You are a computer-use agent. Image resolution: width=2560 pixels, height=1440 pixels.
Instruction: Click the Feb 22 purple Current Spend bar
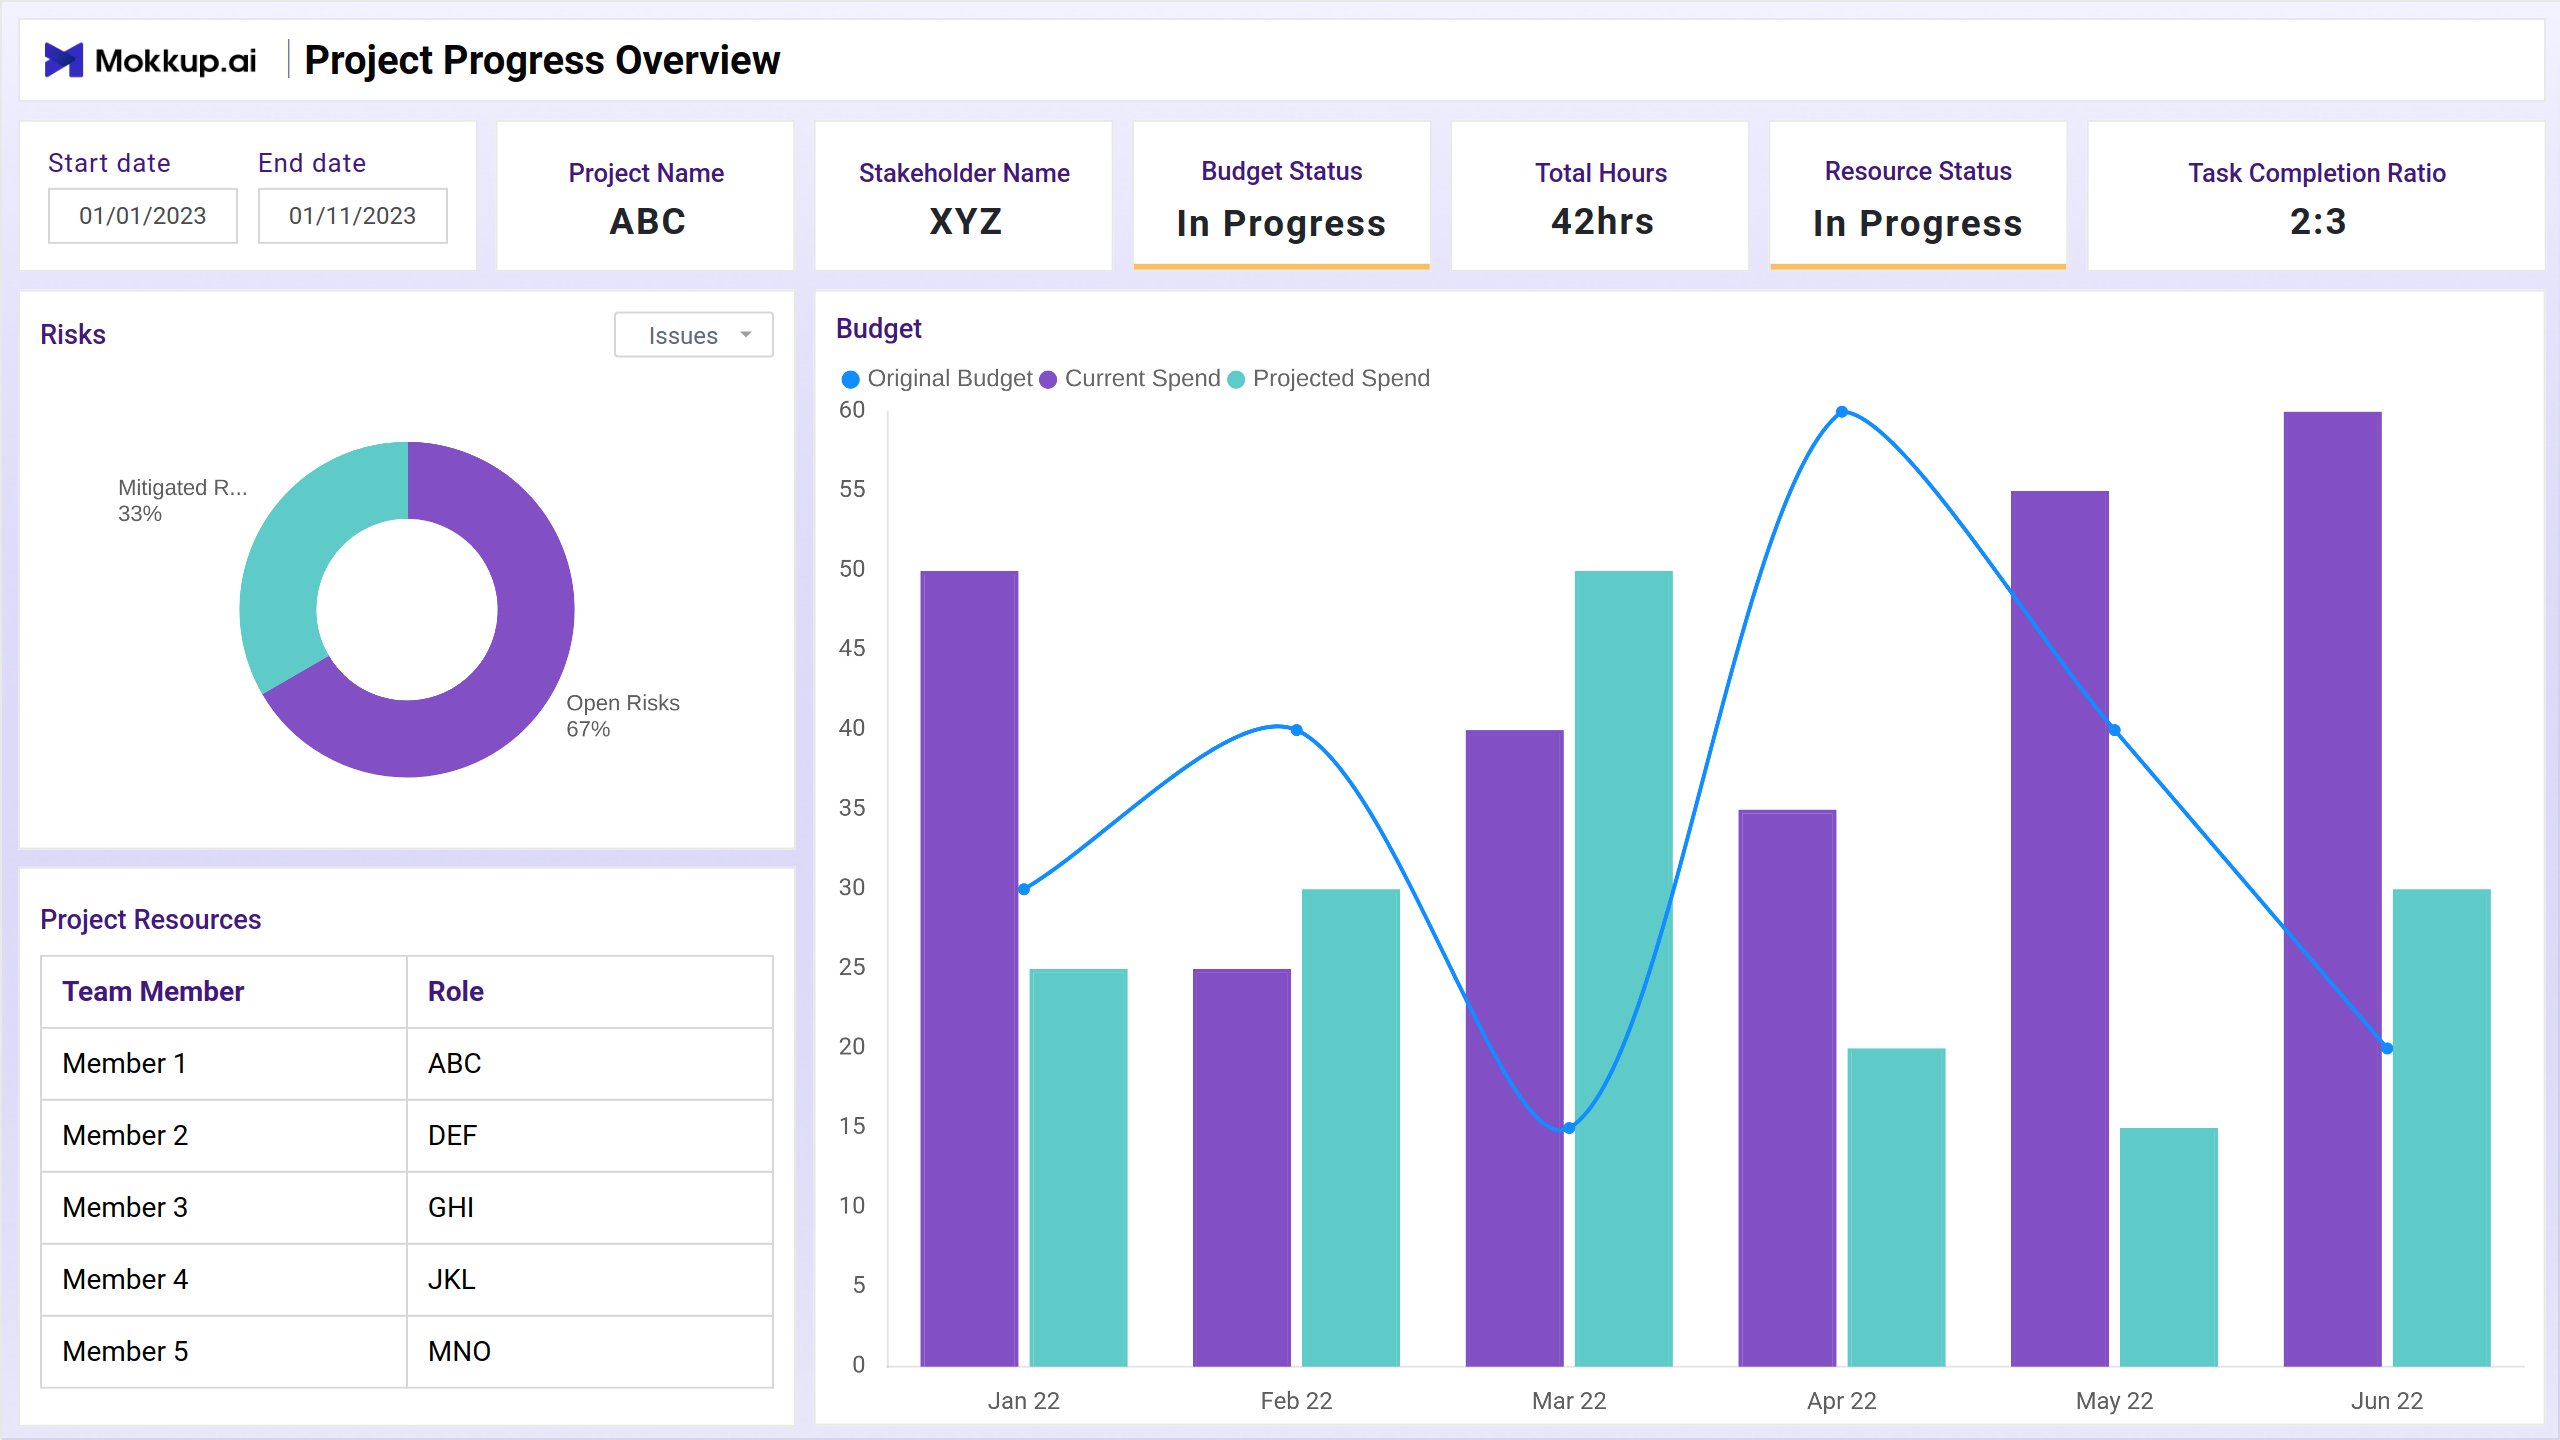pos(1241,1167)
